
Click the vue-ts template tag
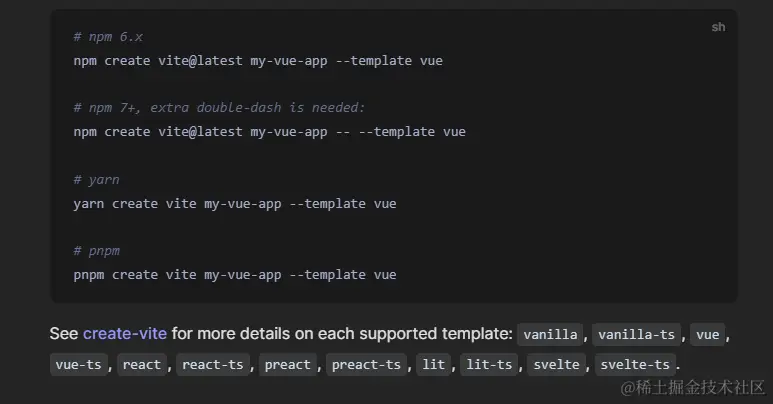[79, 365]
